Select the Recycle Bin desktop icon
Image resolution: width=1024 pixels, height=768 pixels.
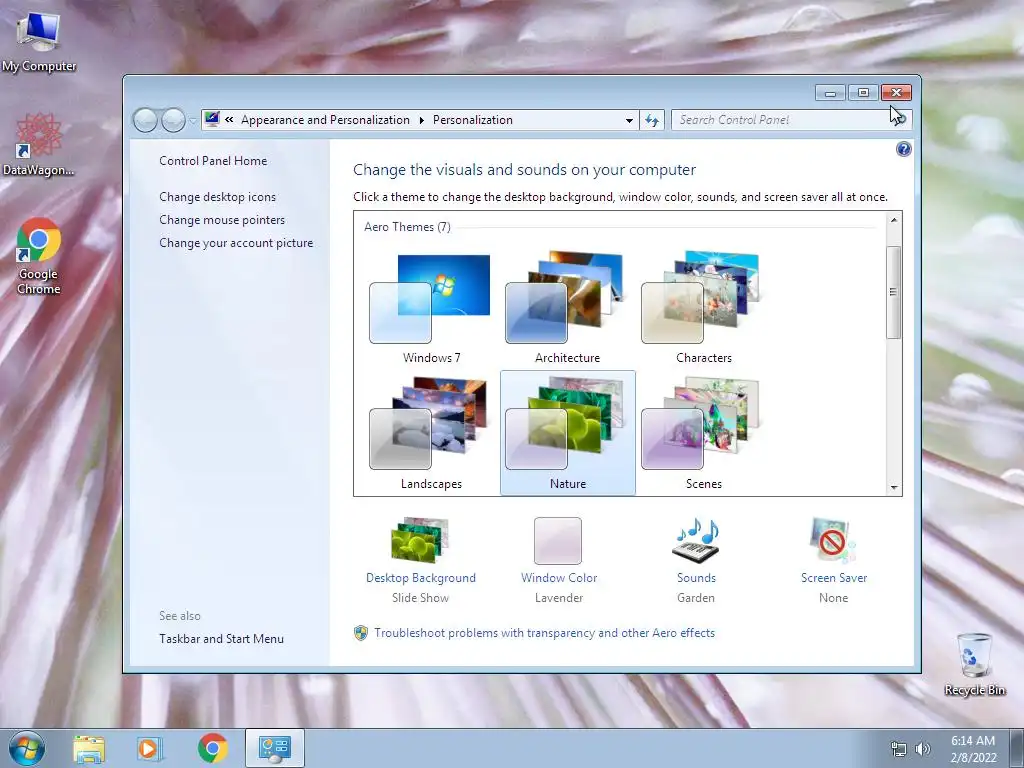(x=974, y=664)
